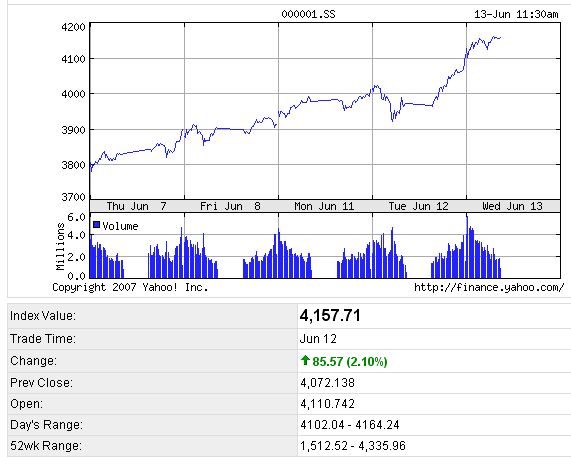Viewport: 571px width, 469px height.
Task: Select the Mon Jun 11 date label
Action: [x=324, y=206]
